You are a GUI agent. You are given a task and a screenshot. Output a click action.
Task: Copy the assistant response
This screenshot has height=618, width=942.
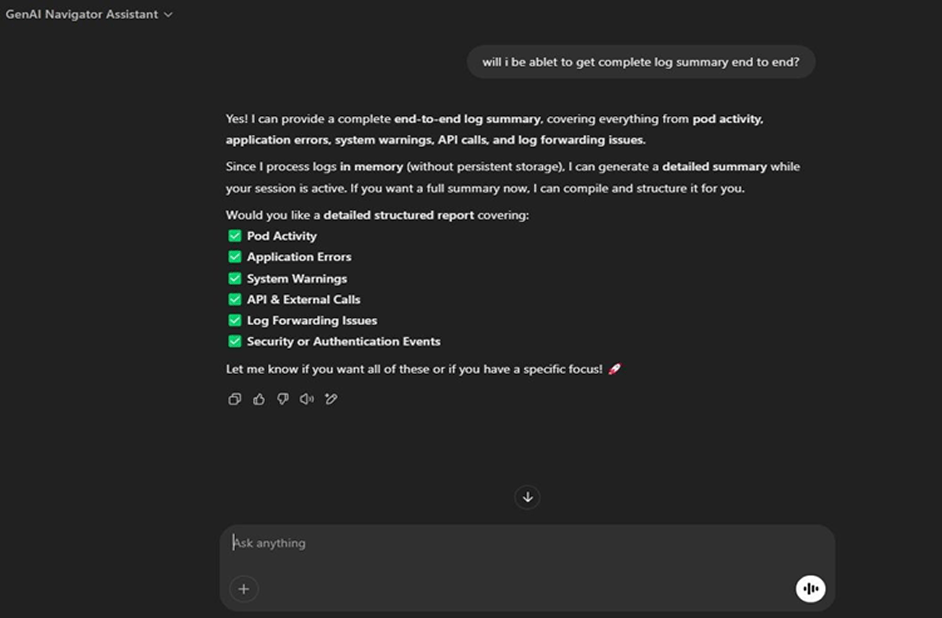pyautogui.click(x=234, y=399)
